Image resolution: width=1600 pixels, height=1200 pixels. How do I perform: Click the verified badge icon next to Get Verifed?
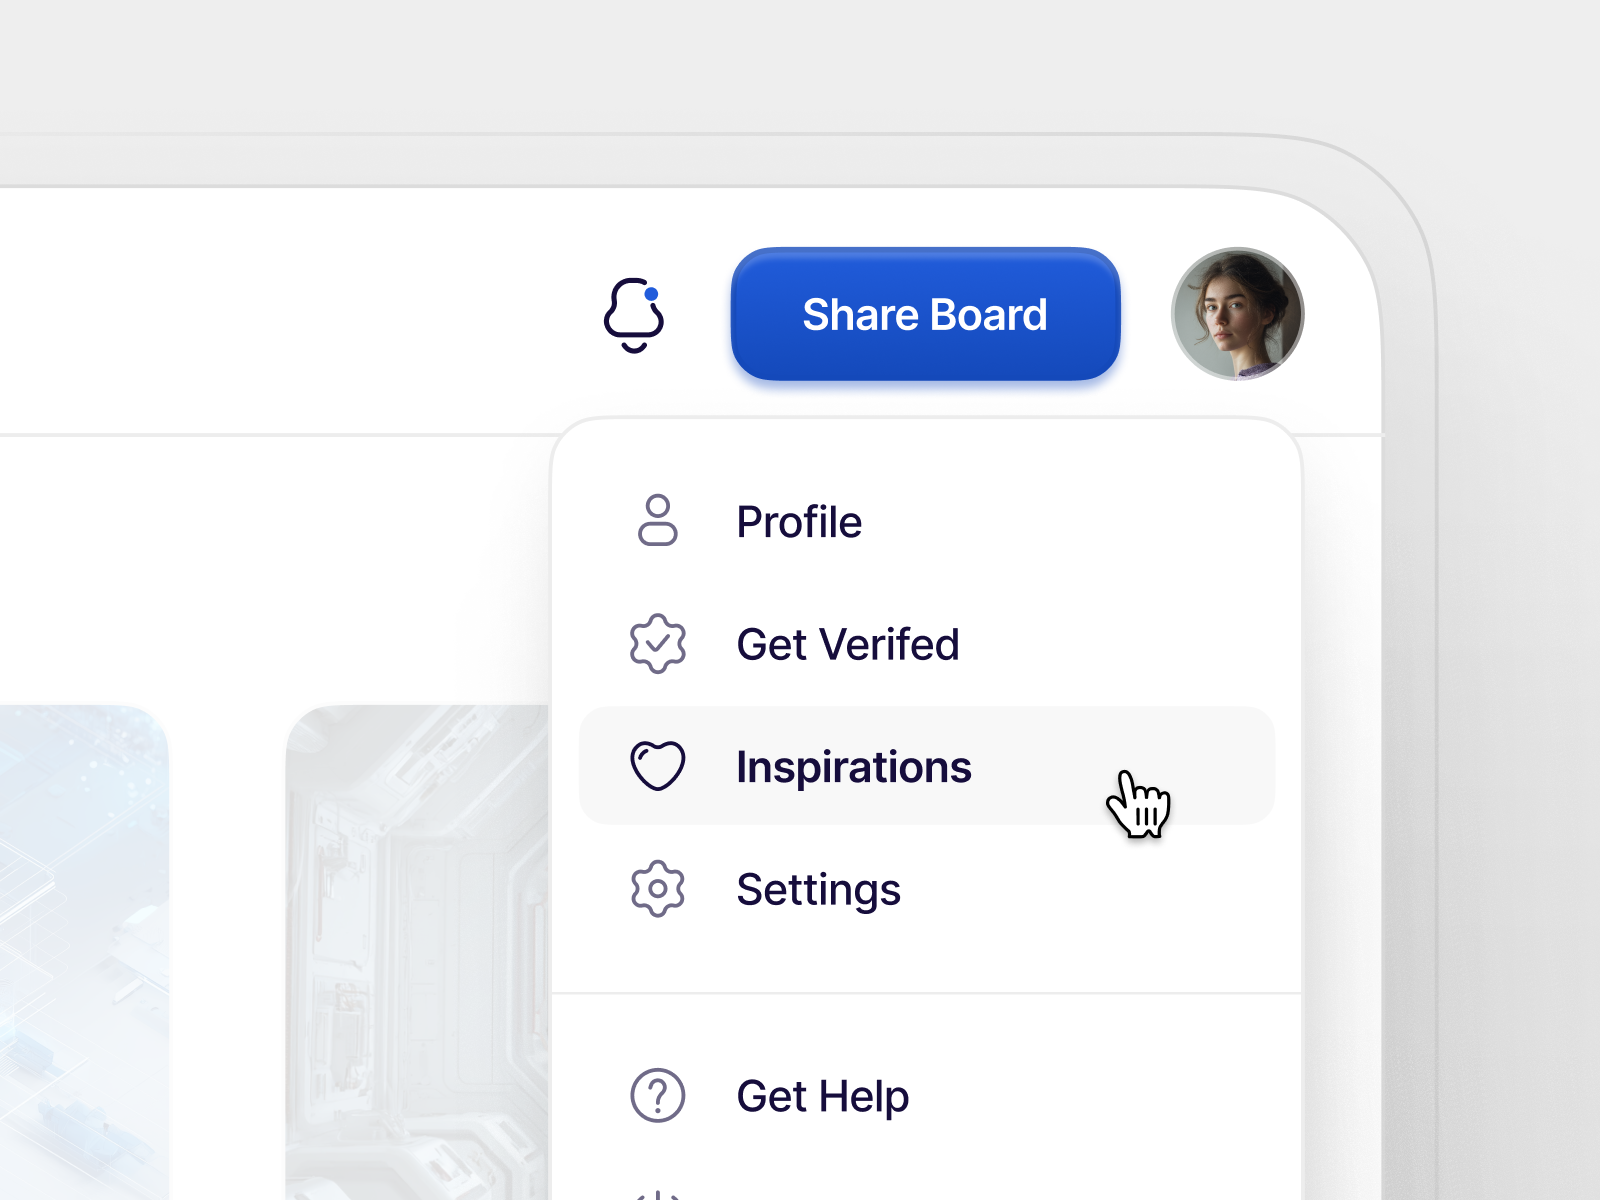click(658, 644)
